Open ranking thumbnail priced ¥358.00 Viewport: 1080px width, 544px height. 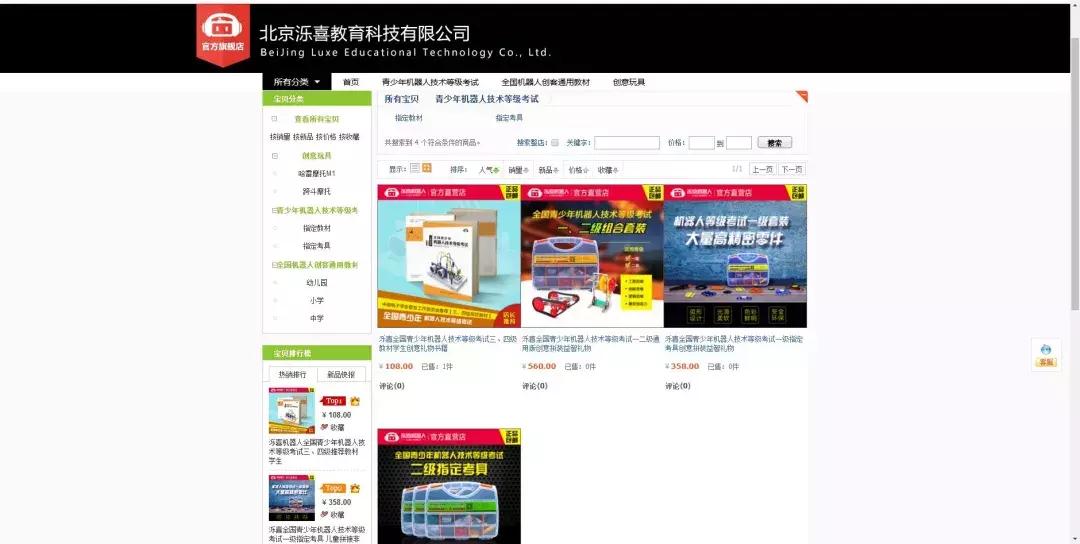292,498
